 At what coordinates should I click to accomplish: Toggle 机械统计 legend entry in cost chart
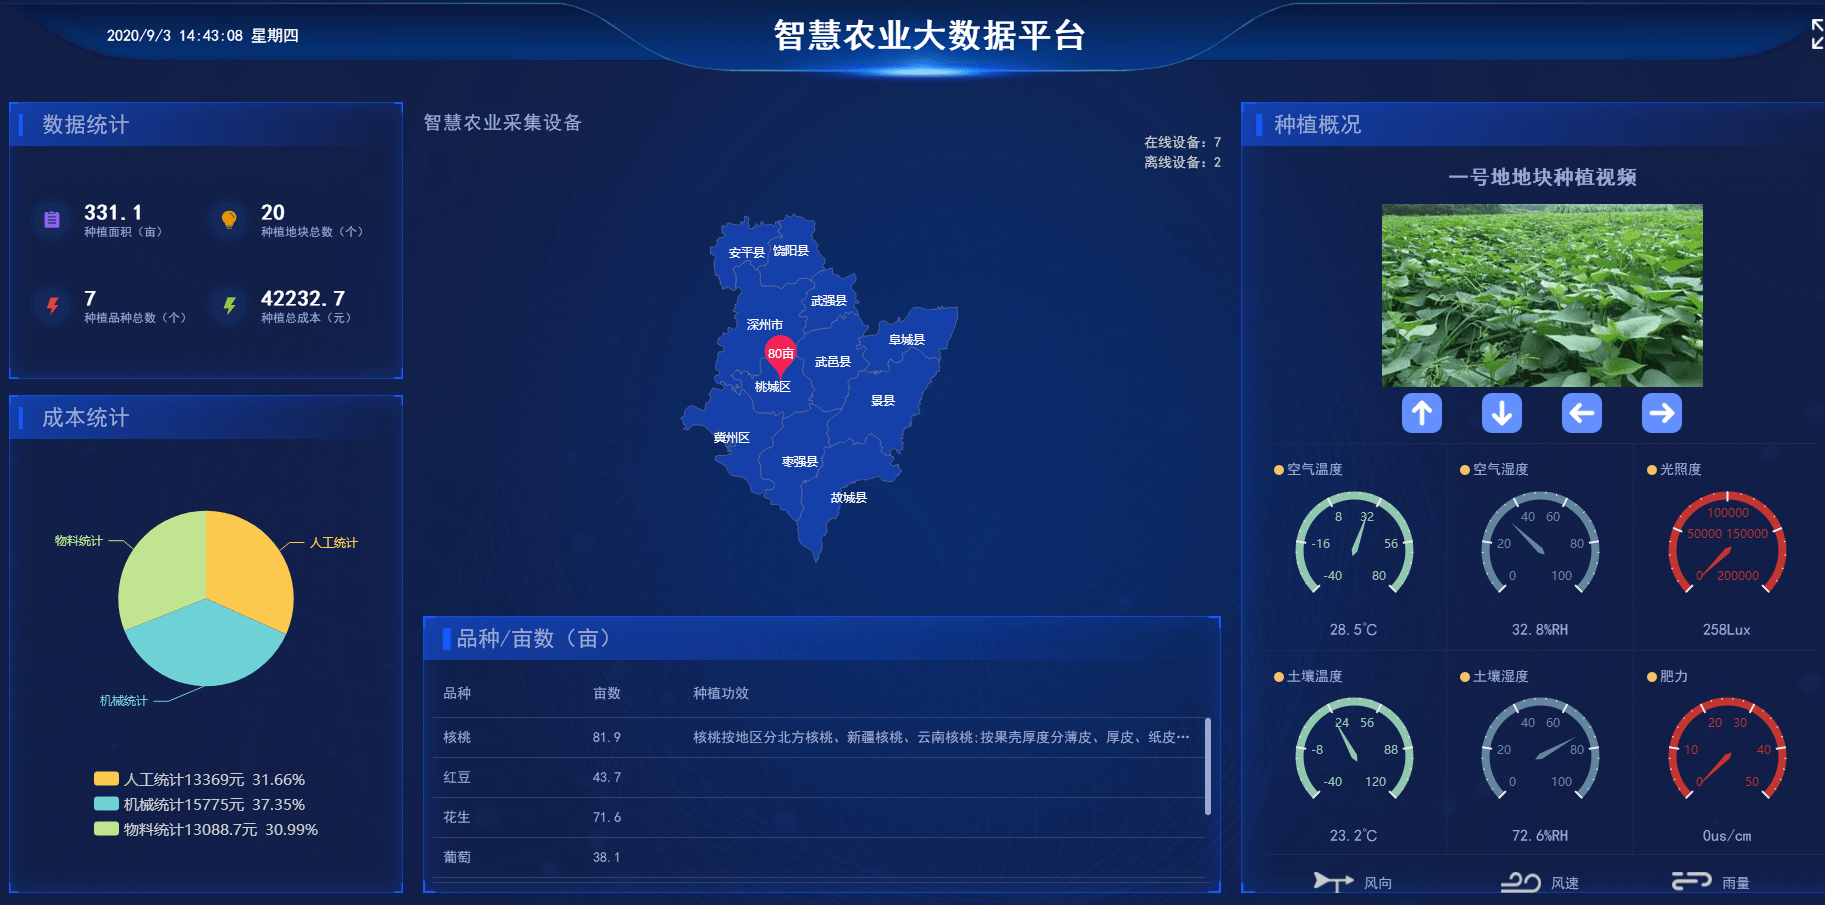tap(200, 804)
